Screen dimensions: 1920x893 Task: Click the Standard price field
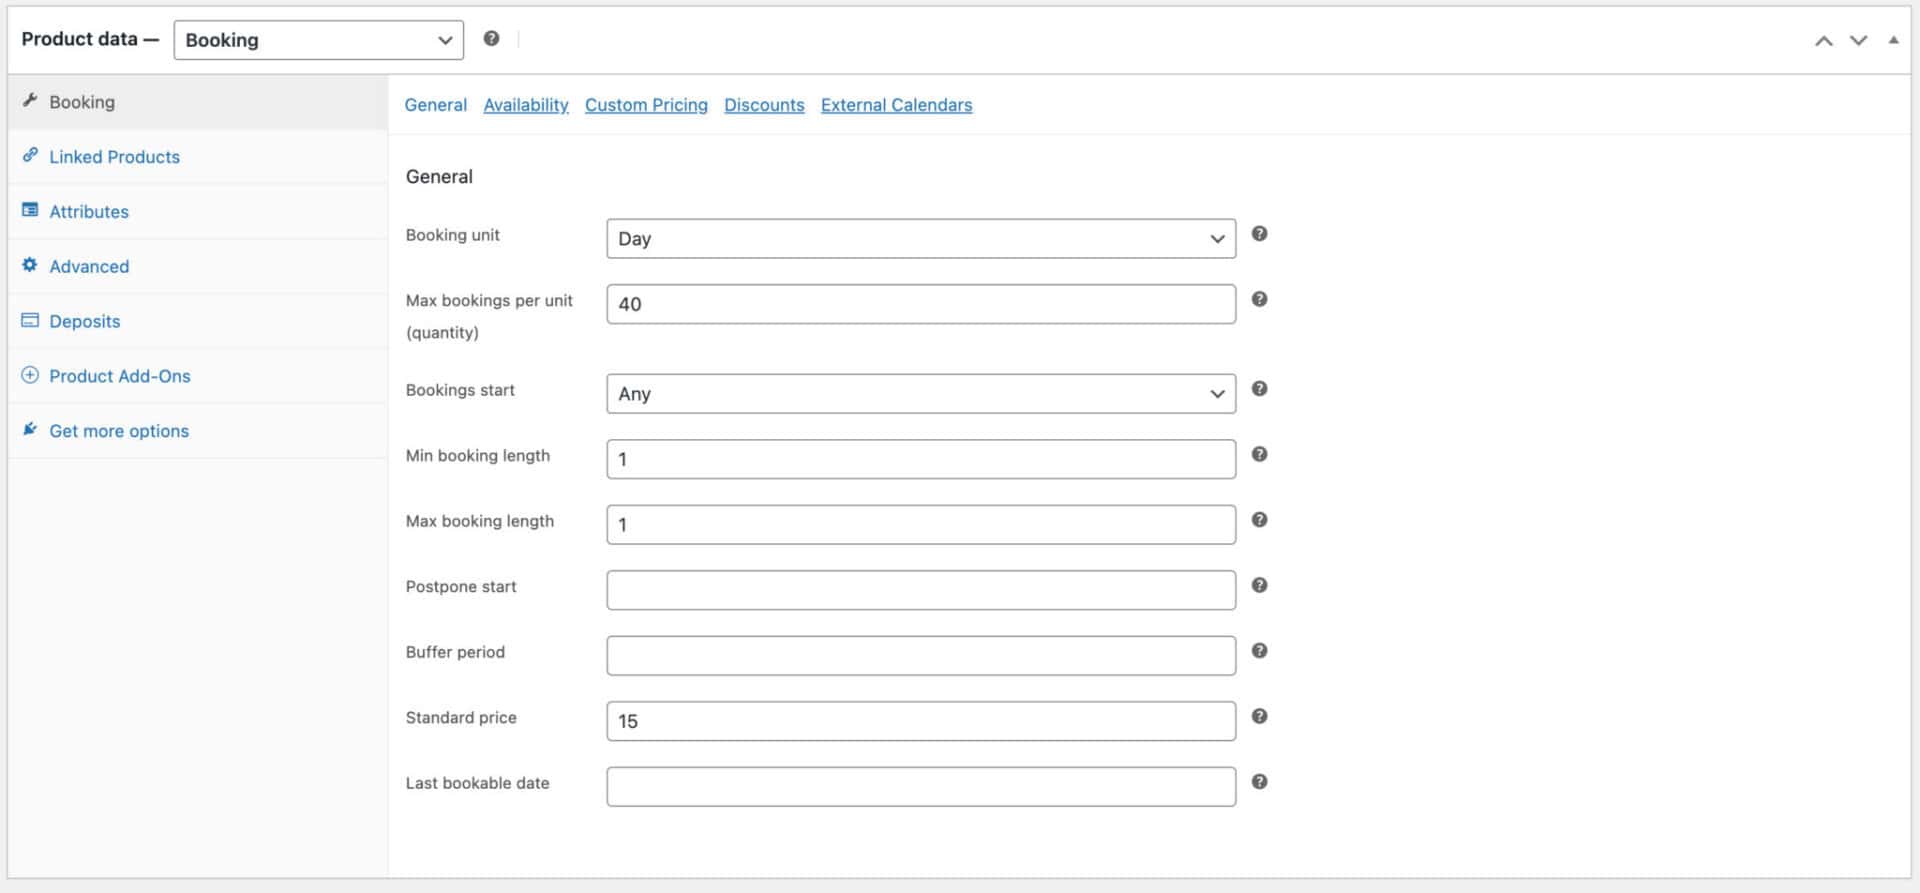(x=921, y=721)
